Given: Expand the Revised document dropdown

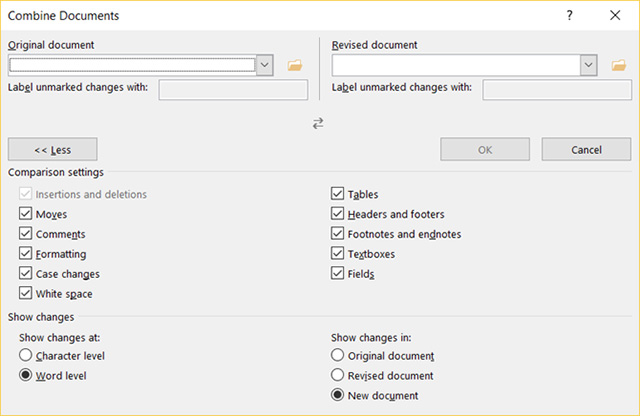Looking at the screenshot, I should pos(589,65).
